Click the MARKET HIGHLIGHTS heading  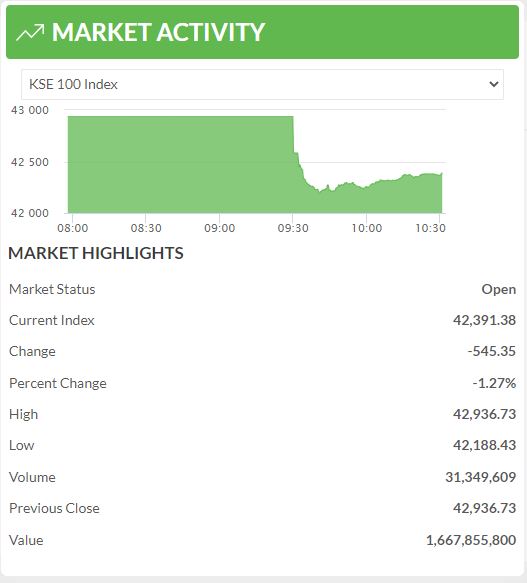96,253
